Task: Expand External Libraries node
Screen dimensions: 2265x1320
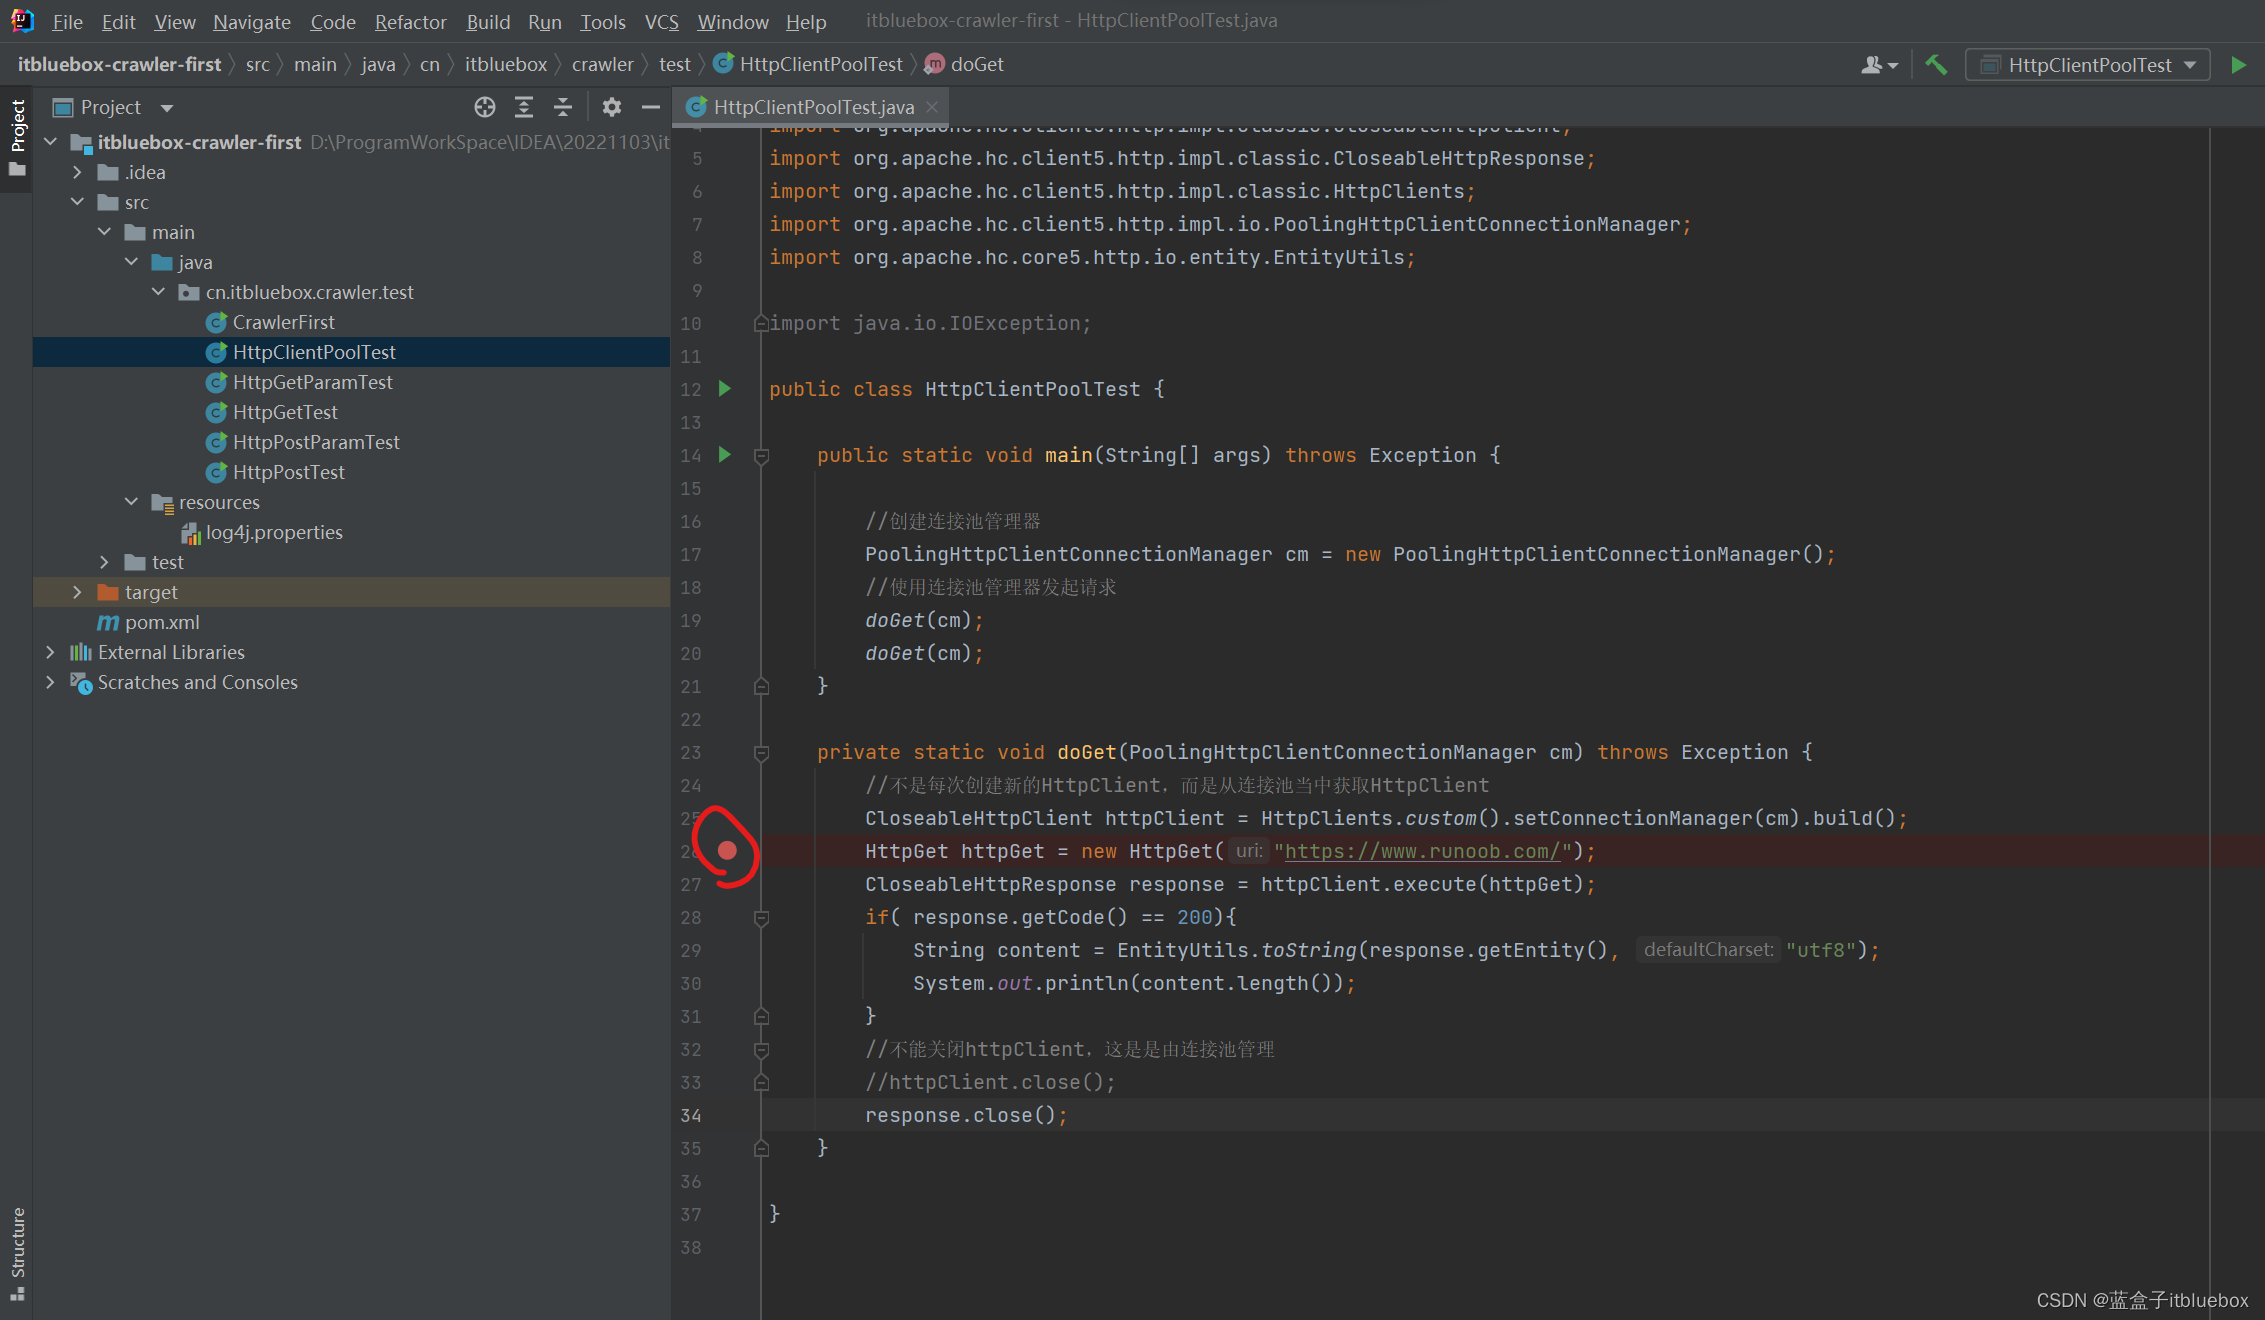Action: click(x=50, y=652)
